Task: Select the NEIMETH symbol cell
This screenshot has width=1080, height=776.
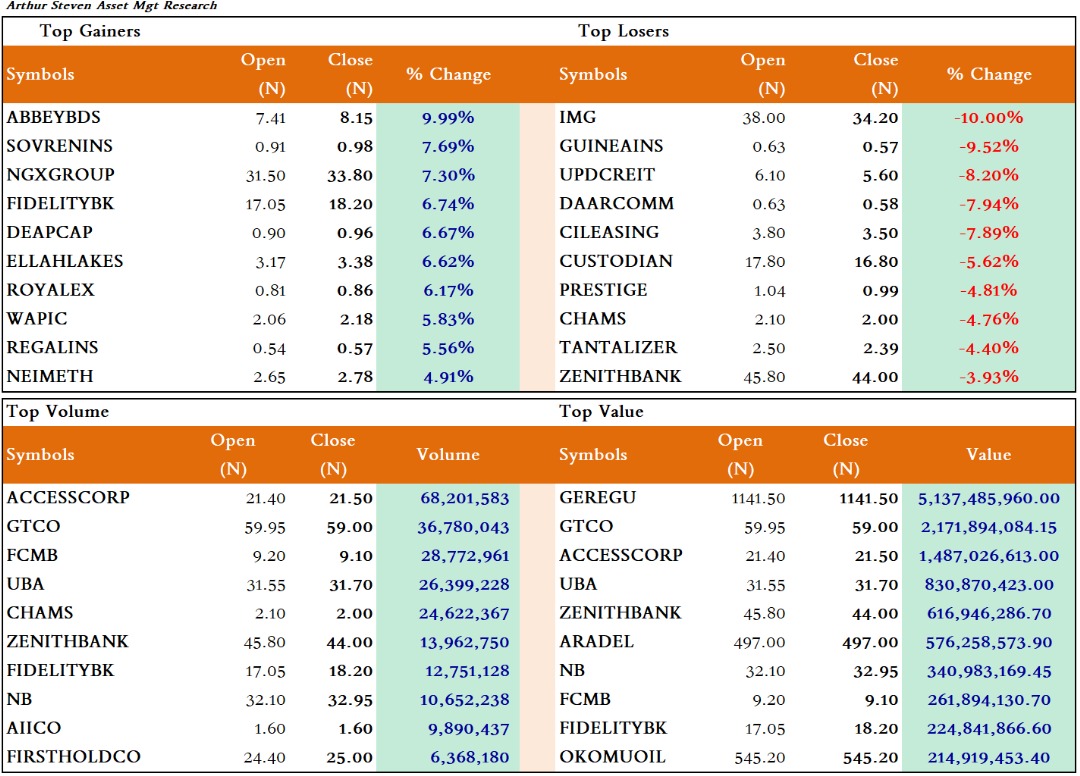Action: [x=50, y=377]
